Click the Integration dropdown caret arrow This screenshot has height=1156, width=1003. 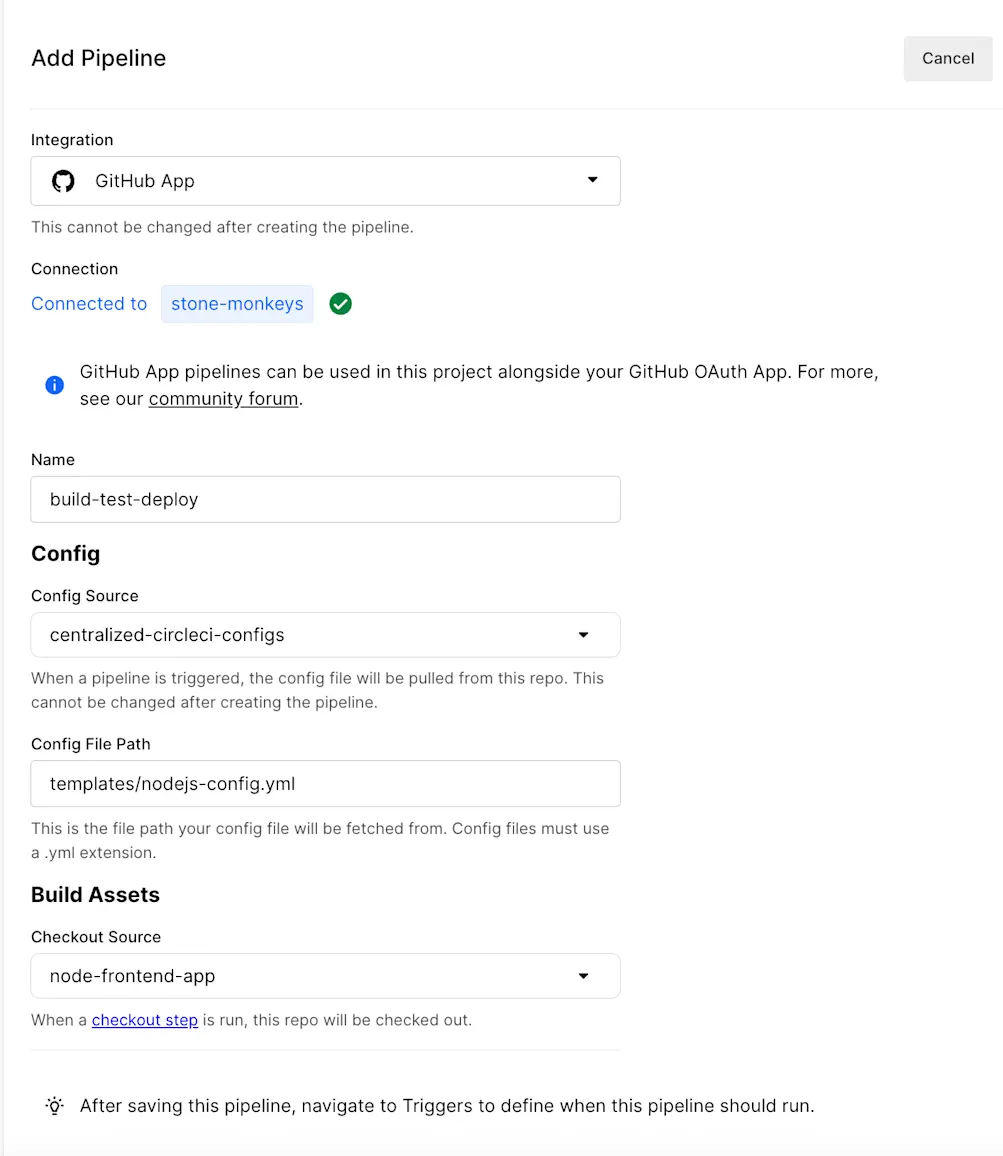point(592,180)
